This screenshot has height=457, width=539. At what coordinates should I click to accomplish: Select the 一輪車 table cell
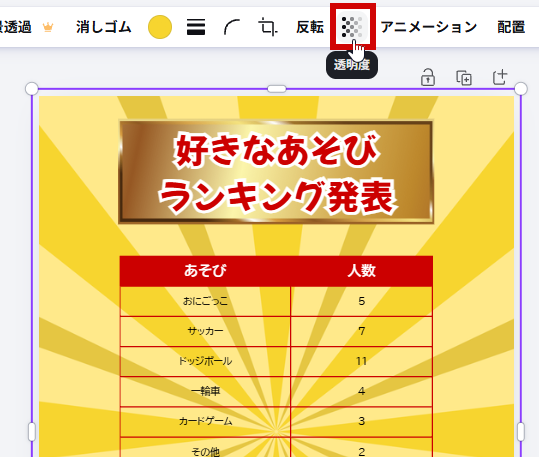(205, 391)
